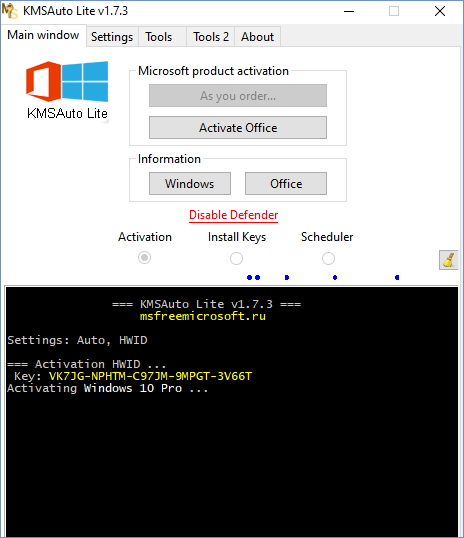Click the KMSAuto Lite logo image
The image size is (464, 538).
pyautogui.click(x=67, y=91)
